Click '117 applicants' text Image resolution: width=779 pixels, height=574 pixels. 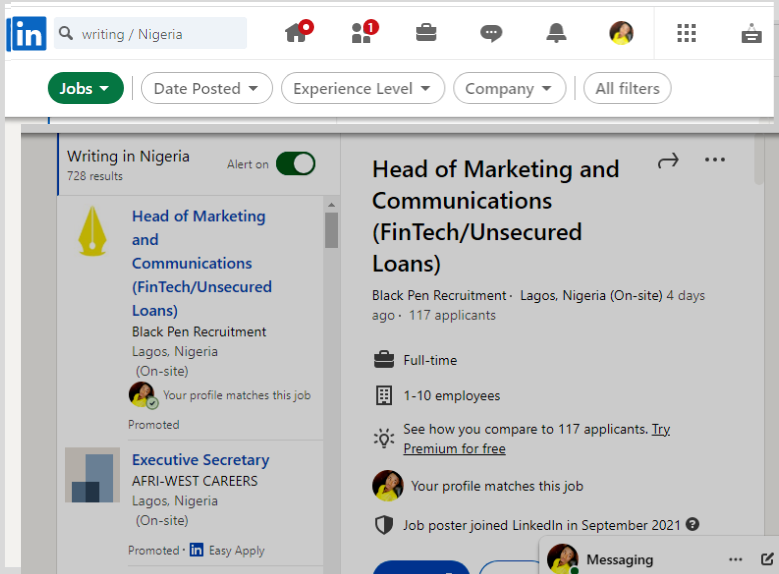452,315
